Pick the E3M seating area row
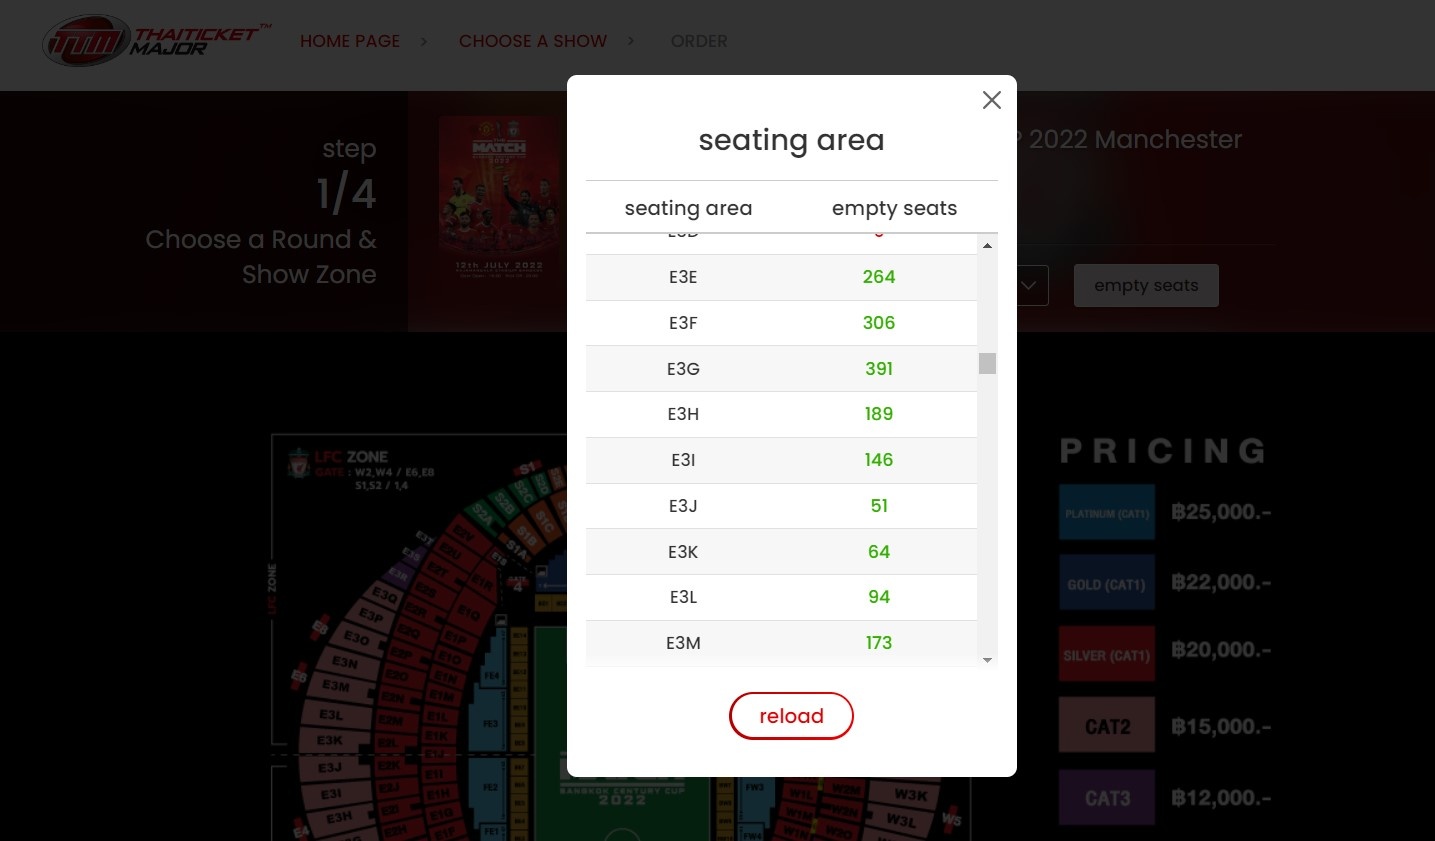The height and width of the screenshot is (841, 1435). [x=781, y=643]
